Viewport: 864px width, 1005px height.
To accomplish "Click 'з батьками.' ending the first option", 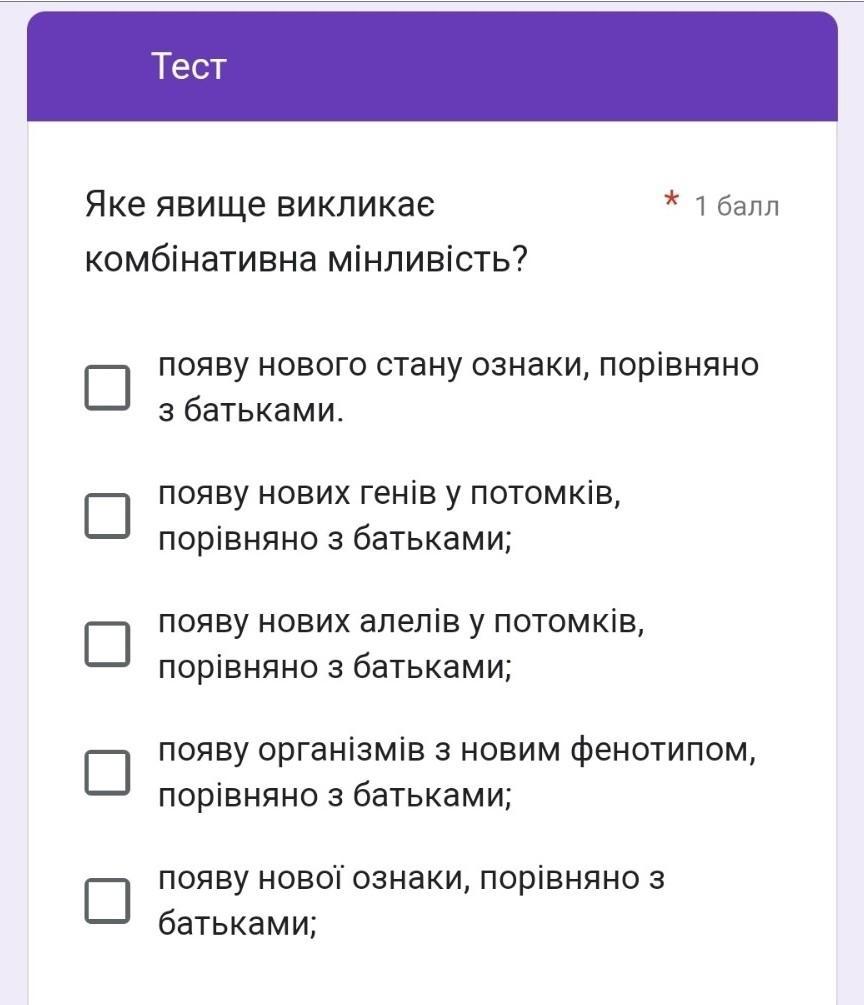I will click(x=251, y=410).
